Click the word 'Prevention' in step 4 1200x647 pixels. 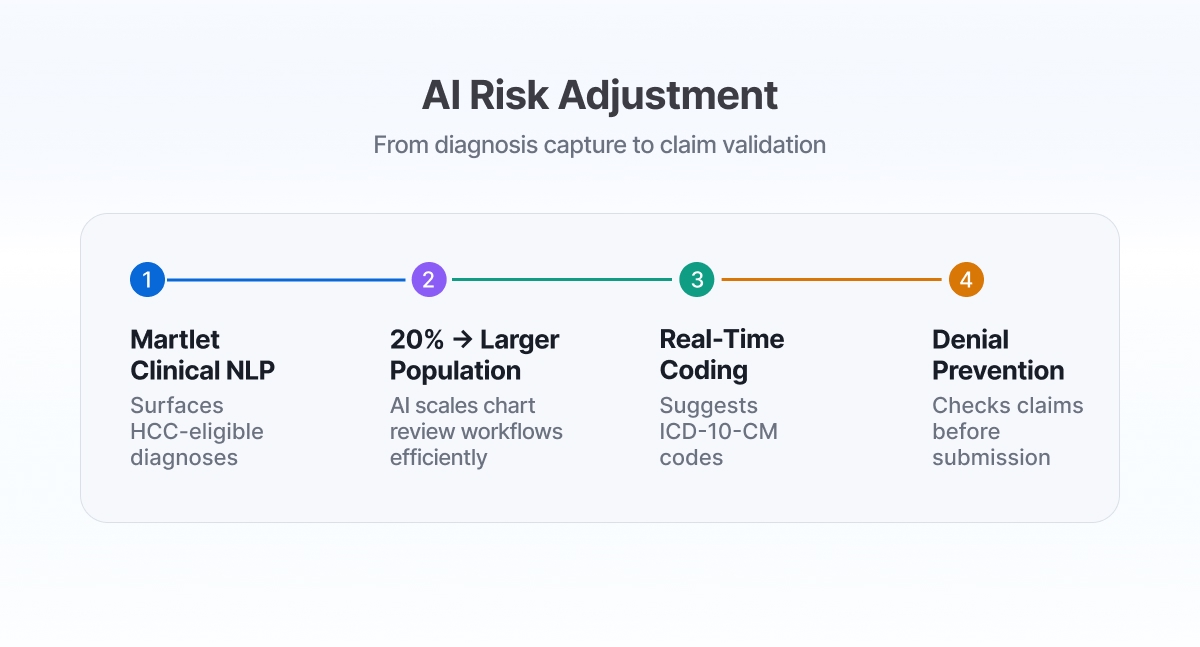point(998,371)
